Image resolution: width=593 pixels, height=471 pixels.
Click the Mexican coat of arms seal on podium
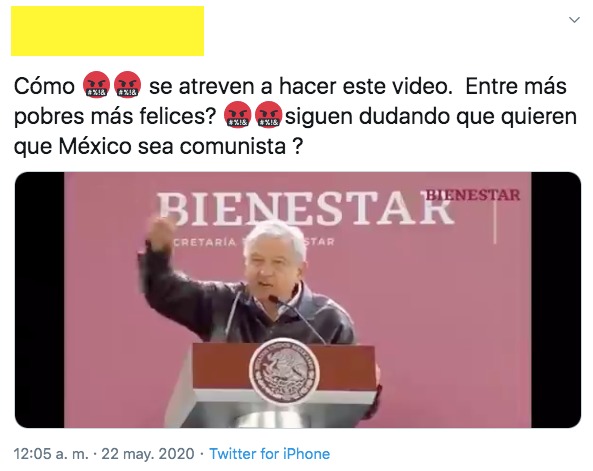284,371
